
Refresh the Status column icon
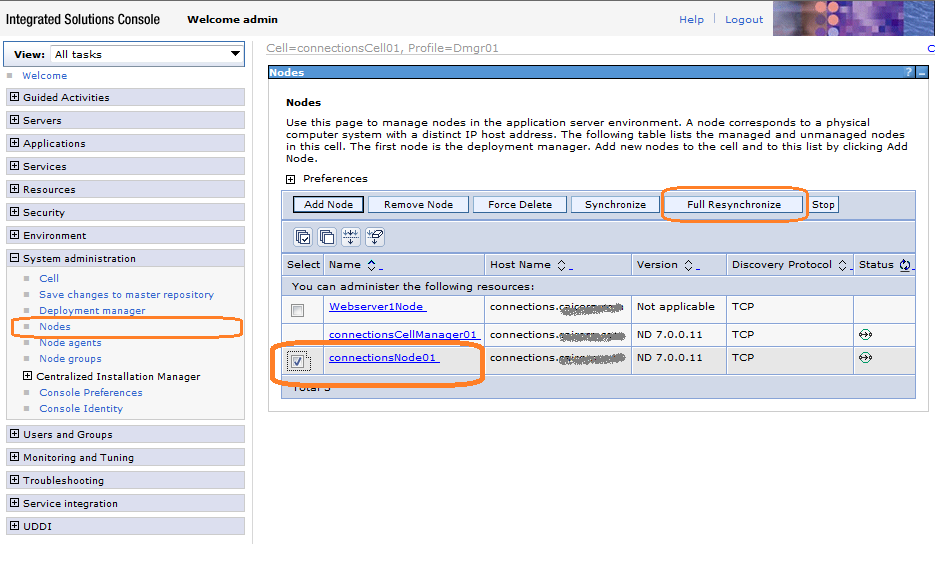(x=905, y=265)
